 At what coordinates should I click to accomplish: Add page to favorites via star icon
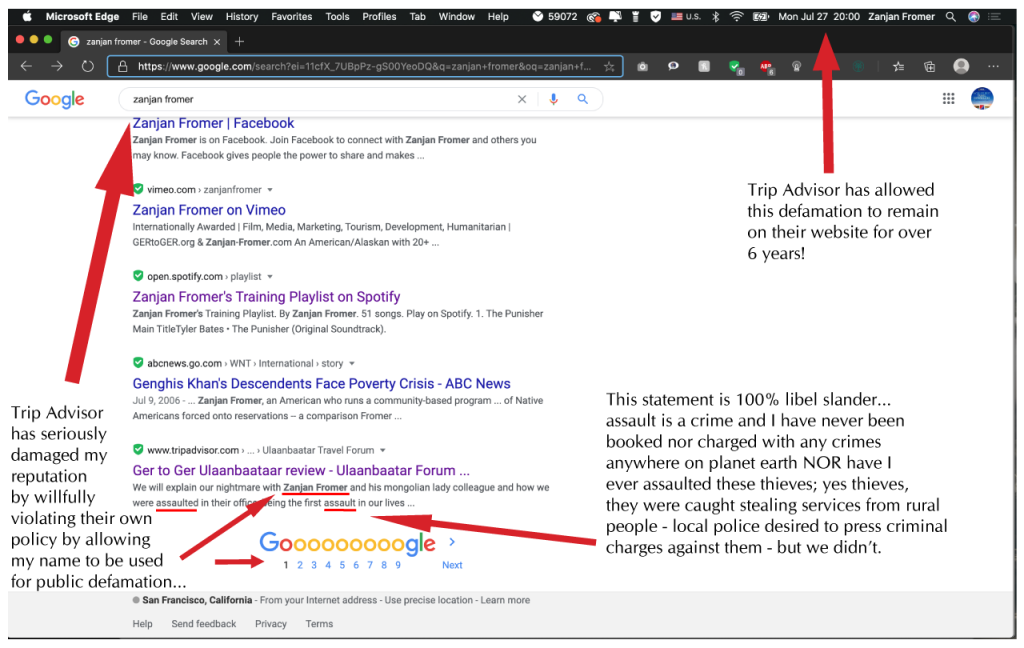tap(609, 66)
